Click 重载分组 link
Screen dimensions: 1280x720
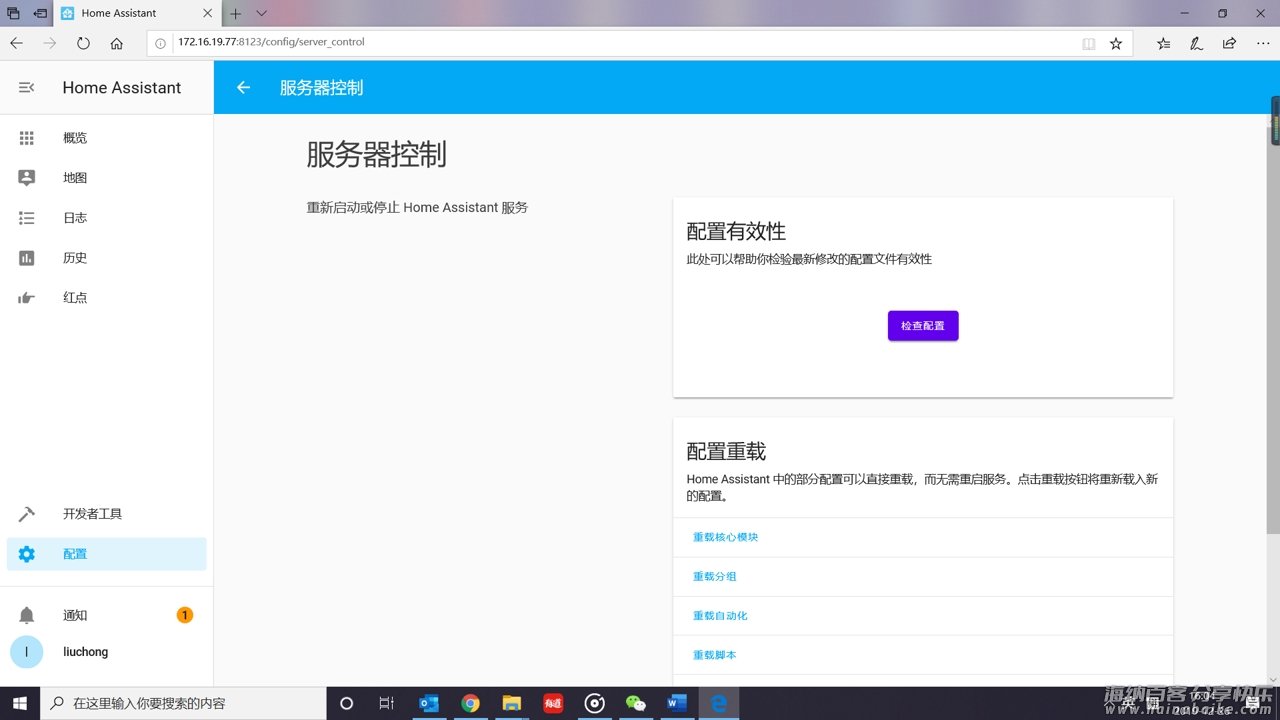pos(714,576)
